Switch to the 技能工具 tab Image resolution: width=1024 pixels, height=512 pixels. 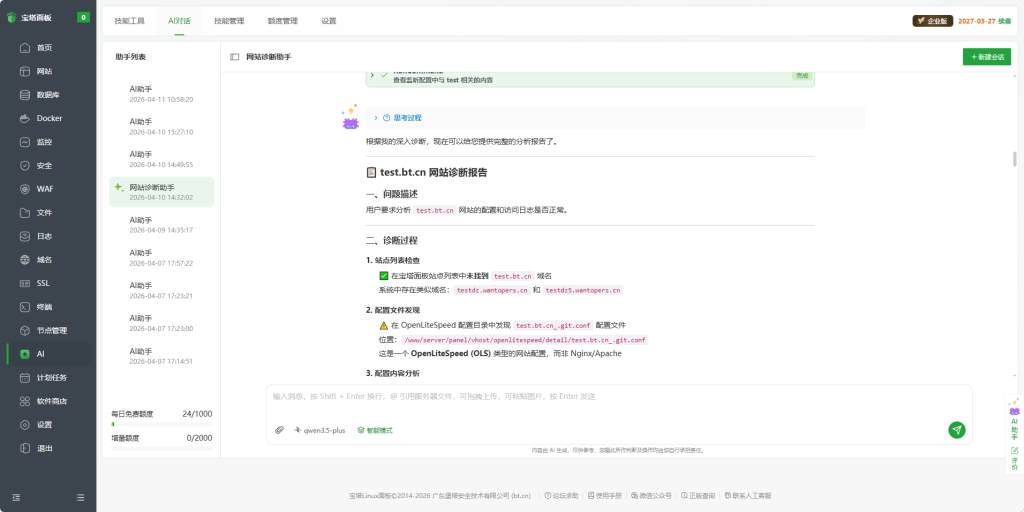click(x=129, y=20)
